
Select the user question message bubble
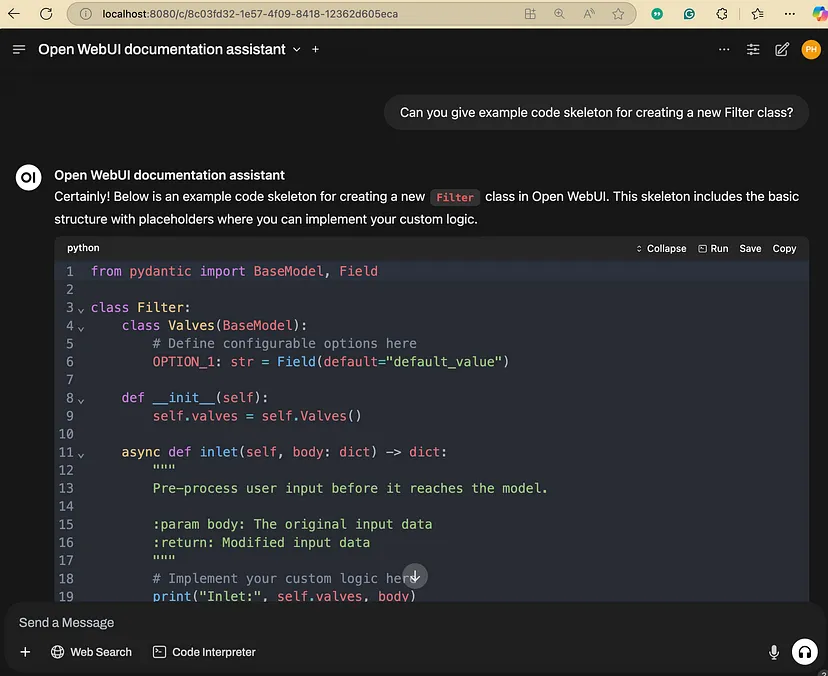coord(596,112)
